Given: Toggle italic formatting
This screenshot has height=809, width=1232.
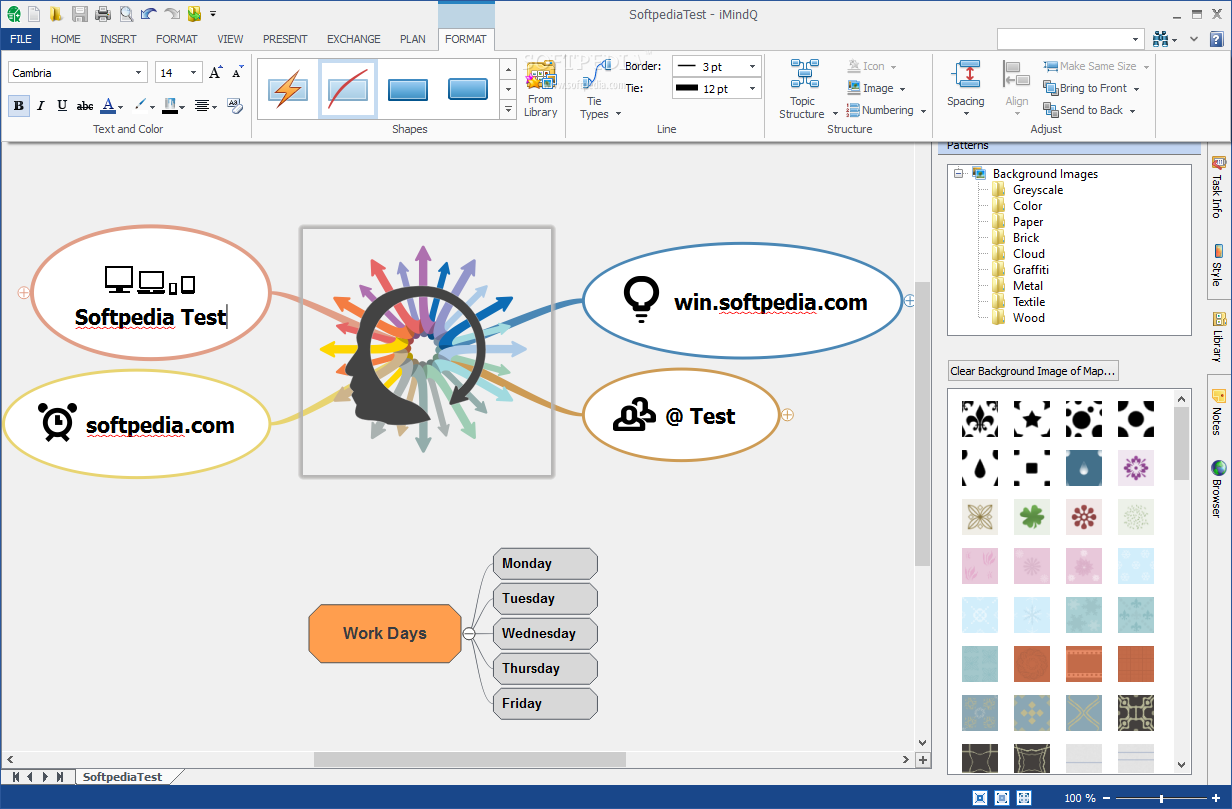Looking at the screenshot, I should (41, 105).
